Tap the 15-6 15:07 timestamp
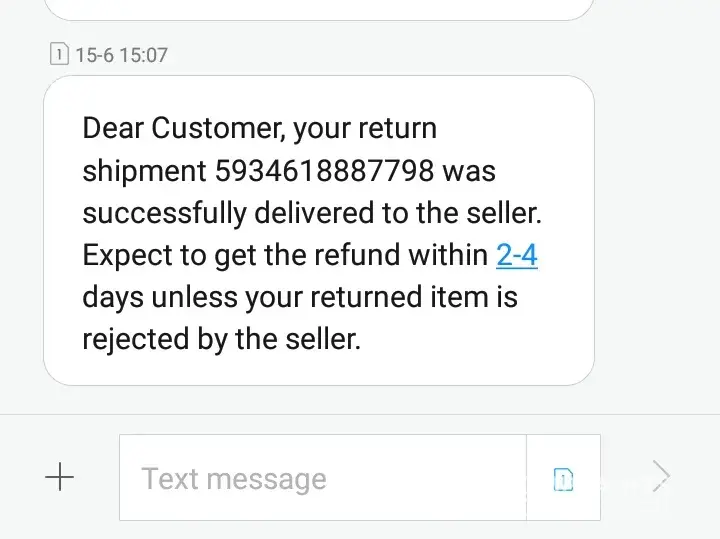This screenshot has width=720, height=539. 121,55
